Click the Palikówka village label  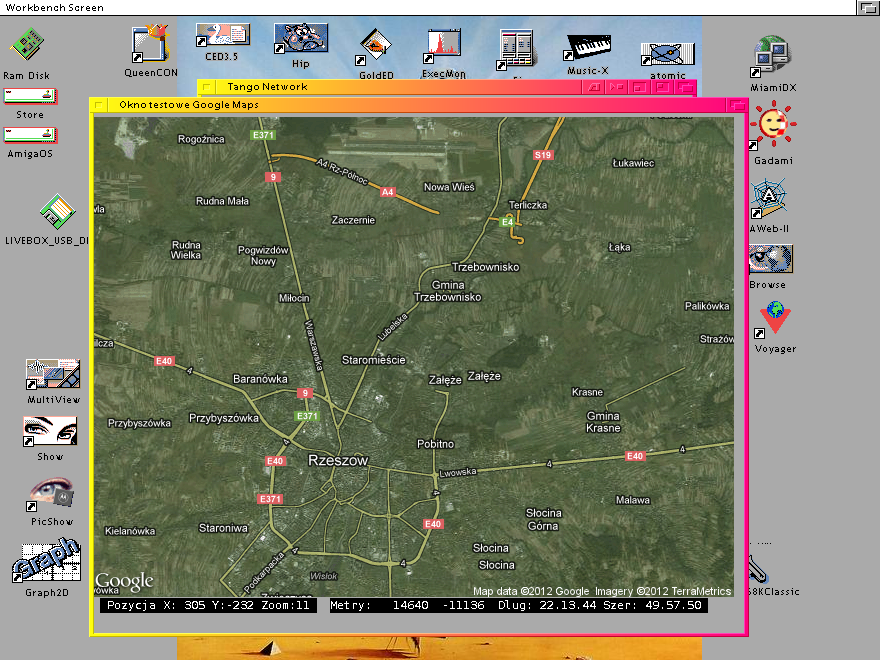coord(707,306)
